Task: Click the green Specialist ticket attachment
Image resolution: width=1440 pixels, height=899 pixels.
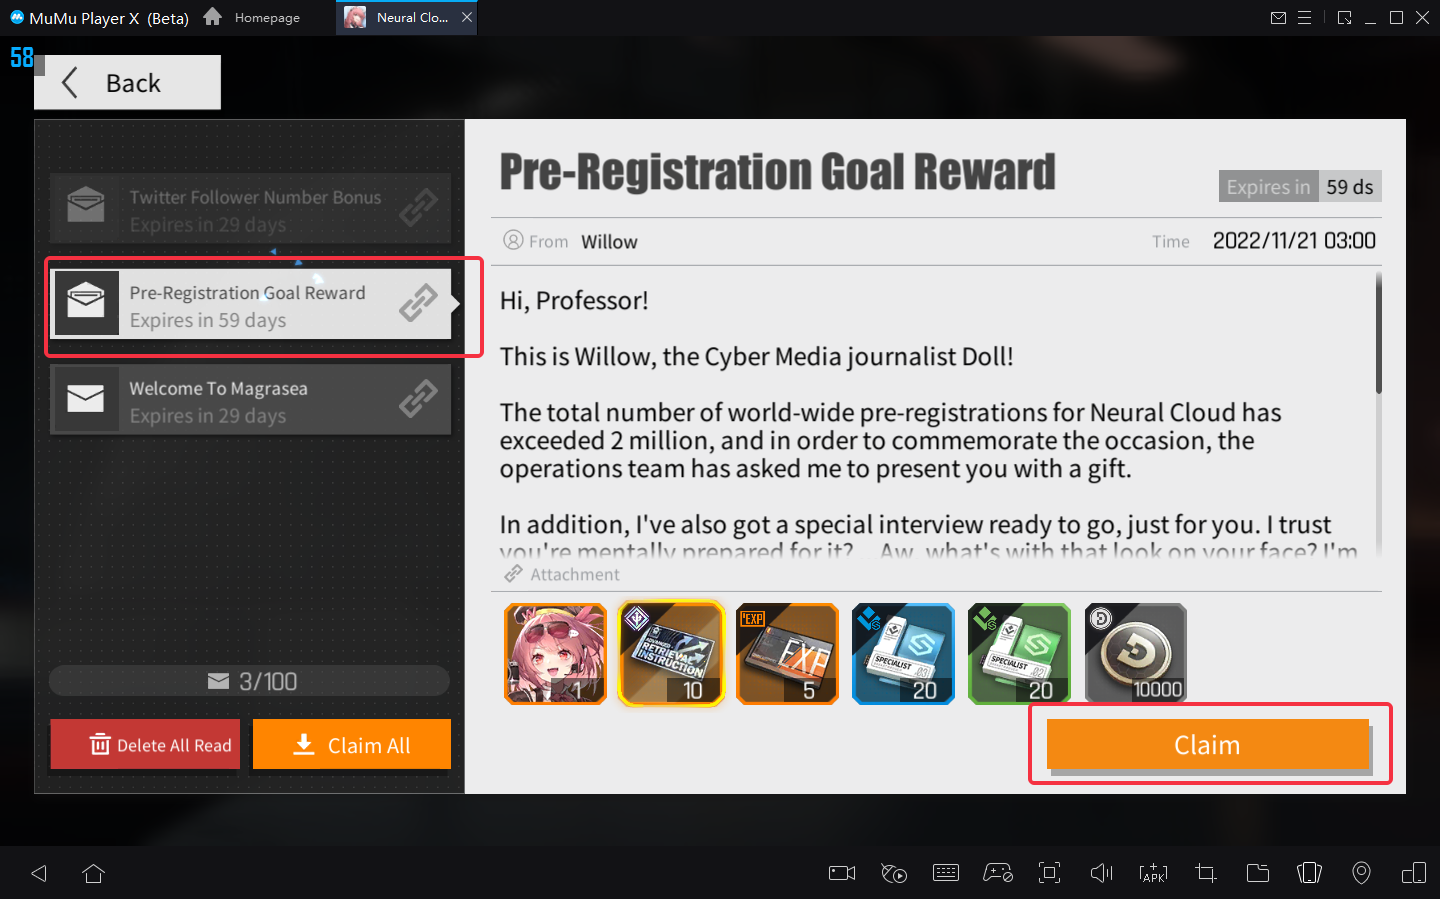Action: pyautogui.click(x=1019, y=654)
